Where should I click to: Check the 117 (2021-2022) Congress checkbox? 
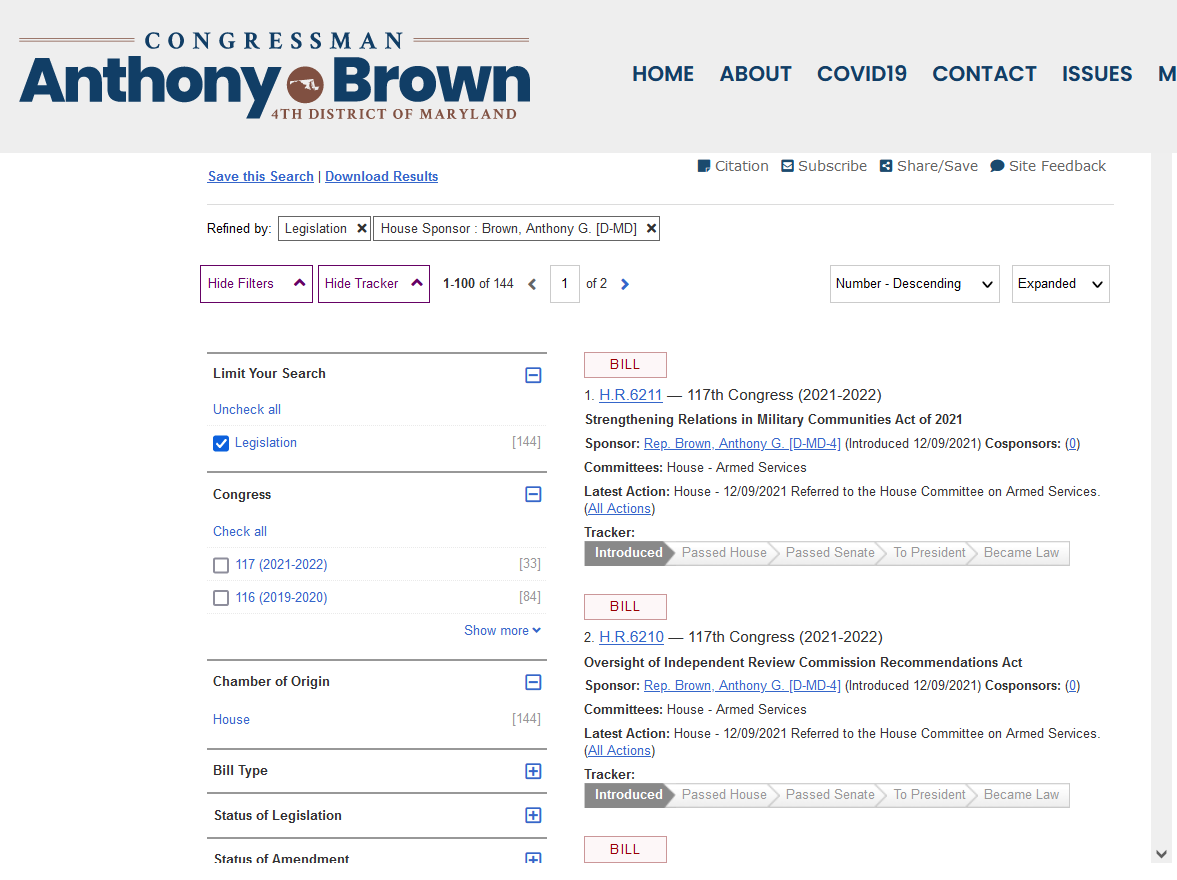(x=221, y=565)
